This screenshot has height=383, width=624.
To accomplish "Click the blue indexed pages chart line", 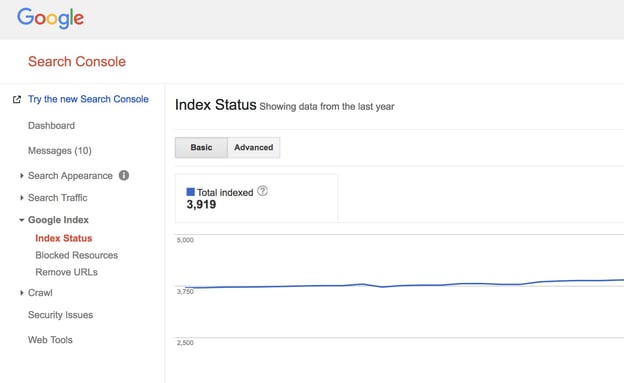I will coord(404,285).
